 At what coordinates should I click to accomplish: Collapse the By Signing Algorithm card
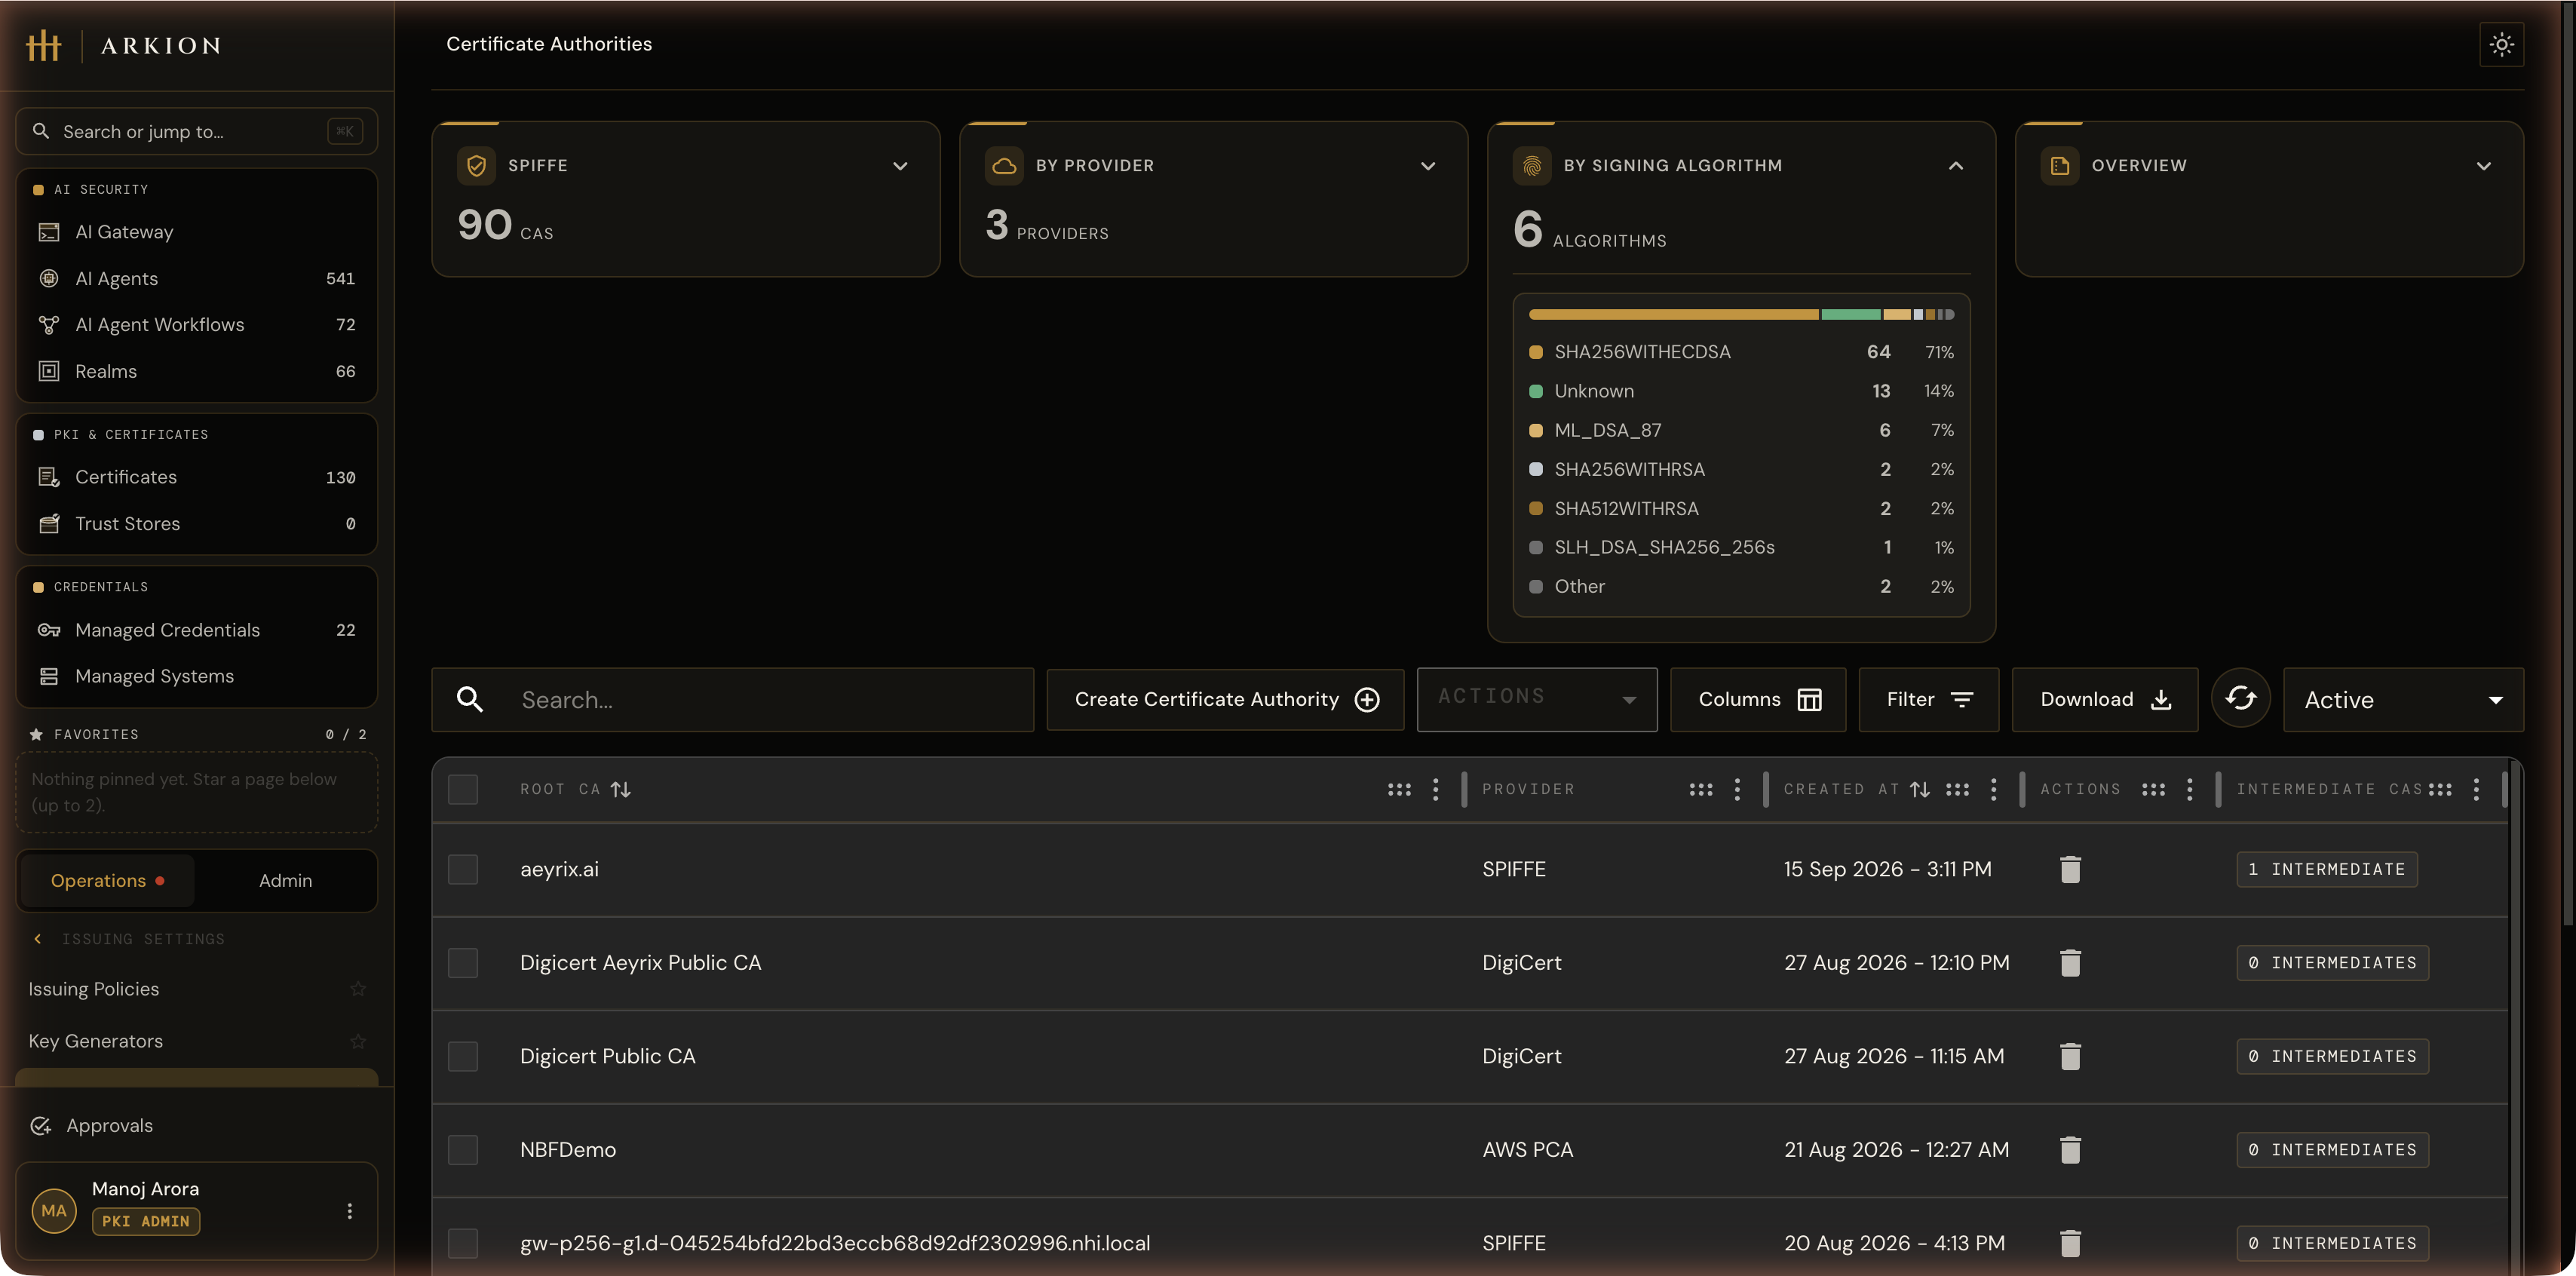click(1956, 166)
